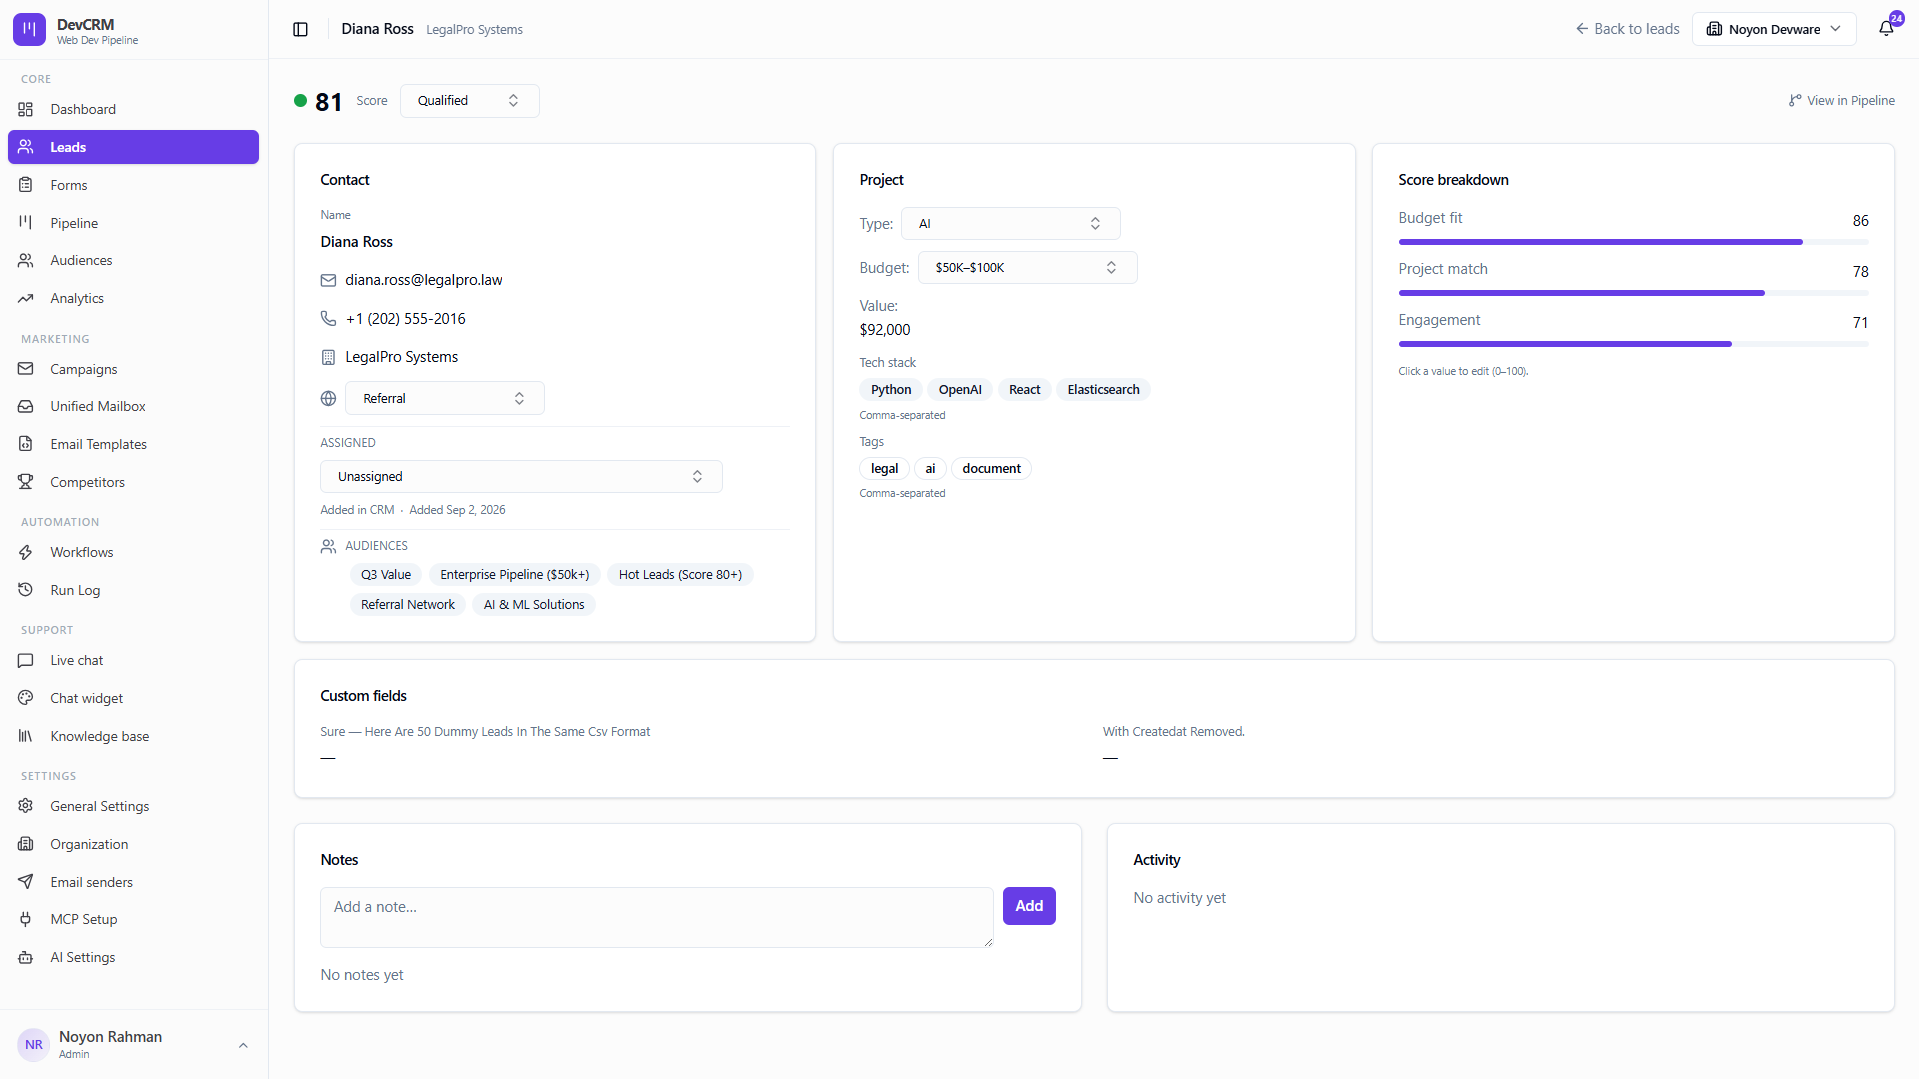Open Workflows automation
Image resolution: width=1919 pixels, height=1079 pixels.
133,552
